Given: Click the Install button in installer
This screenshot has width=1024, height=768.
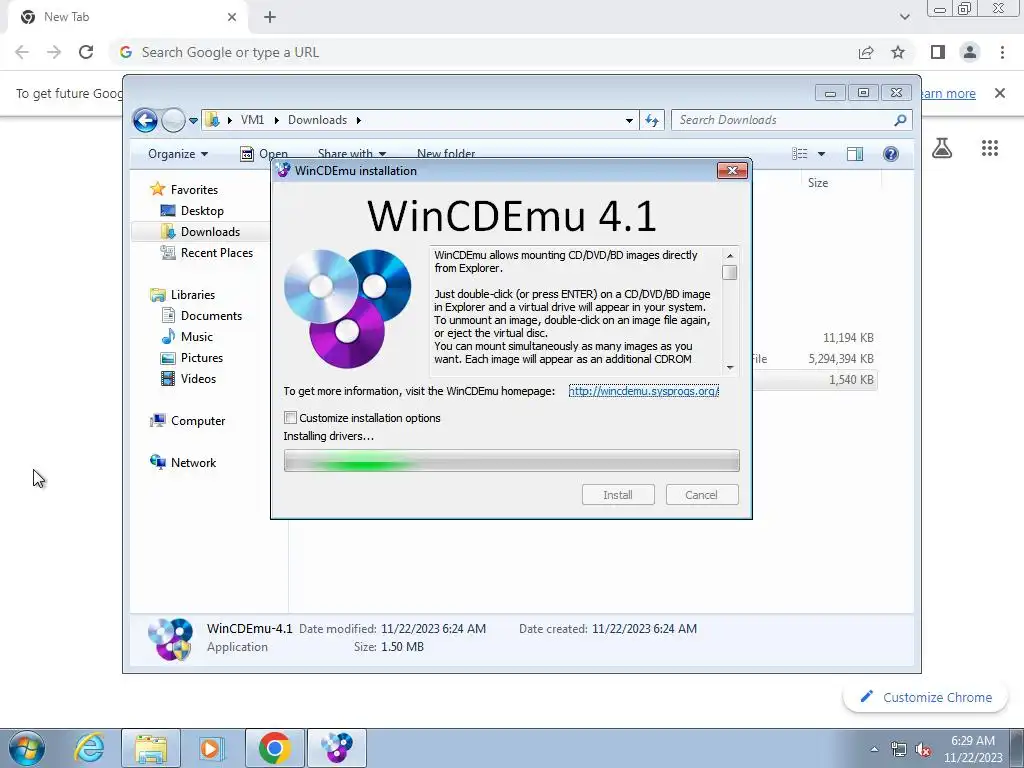Looking at the screenshot, I should (x=618, y=494).
